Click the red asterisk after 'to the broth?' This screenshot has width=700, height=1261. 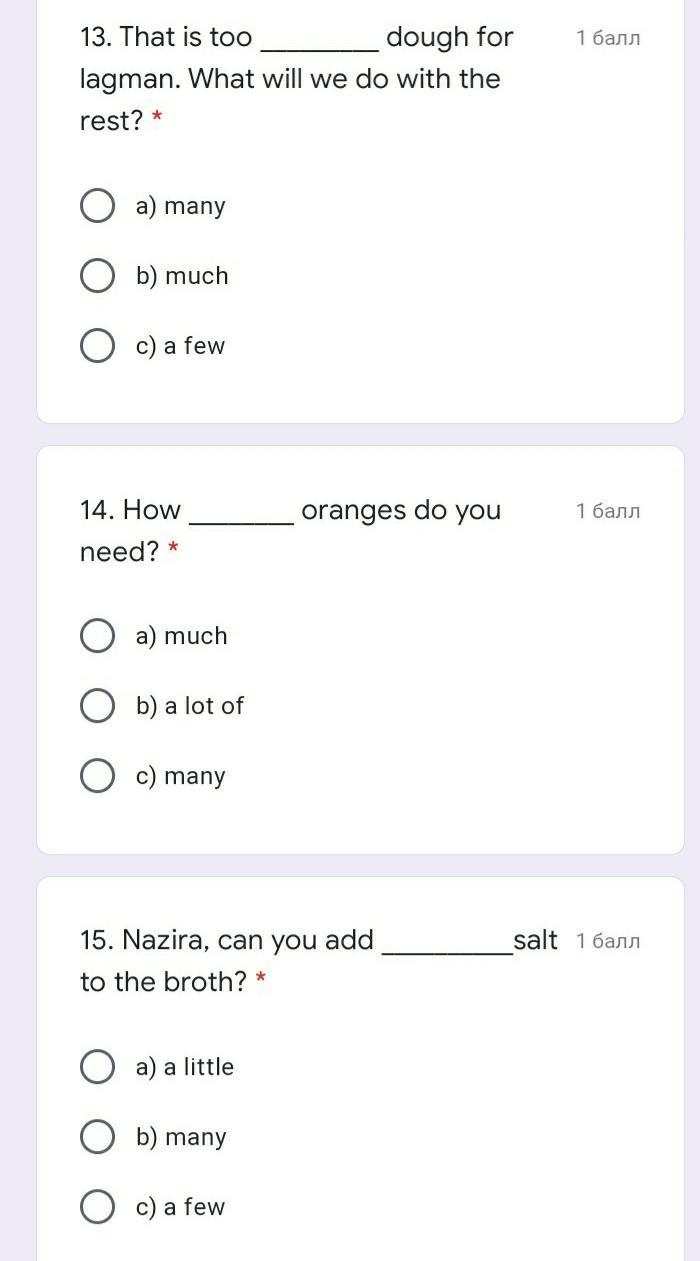(x=261, y=980)
